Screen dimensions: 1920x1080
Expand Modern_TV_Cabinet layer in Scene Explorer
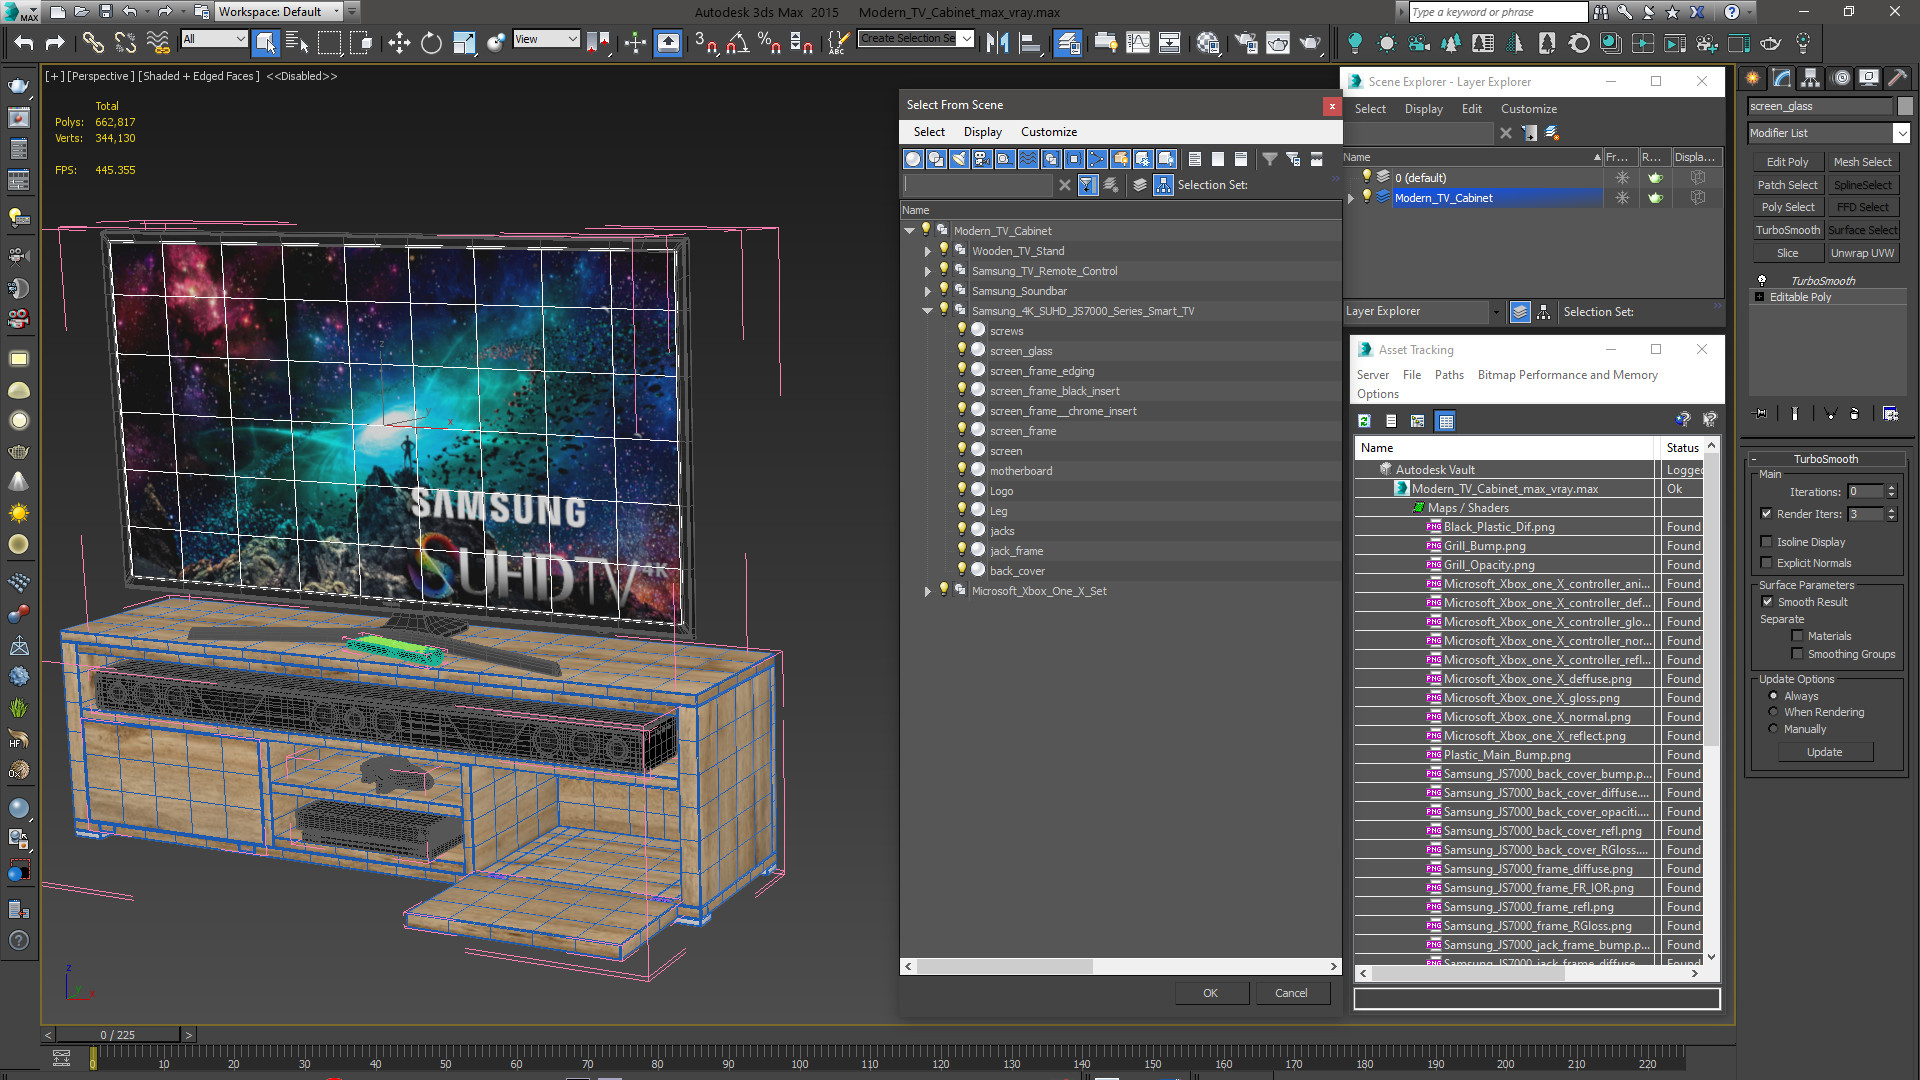pos(1351,198)
